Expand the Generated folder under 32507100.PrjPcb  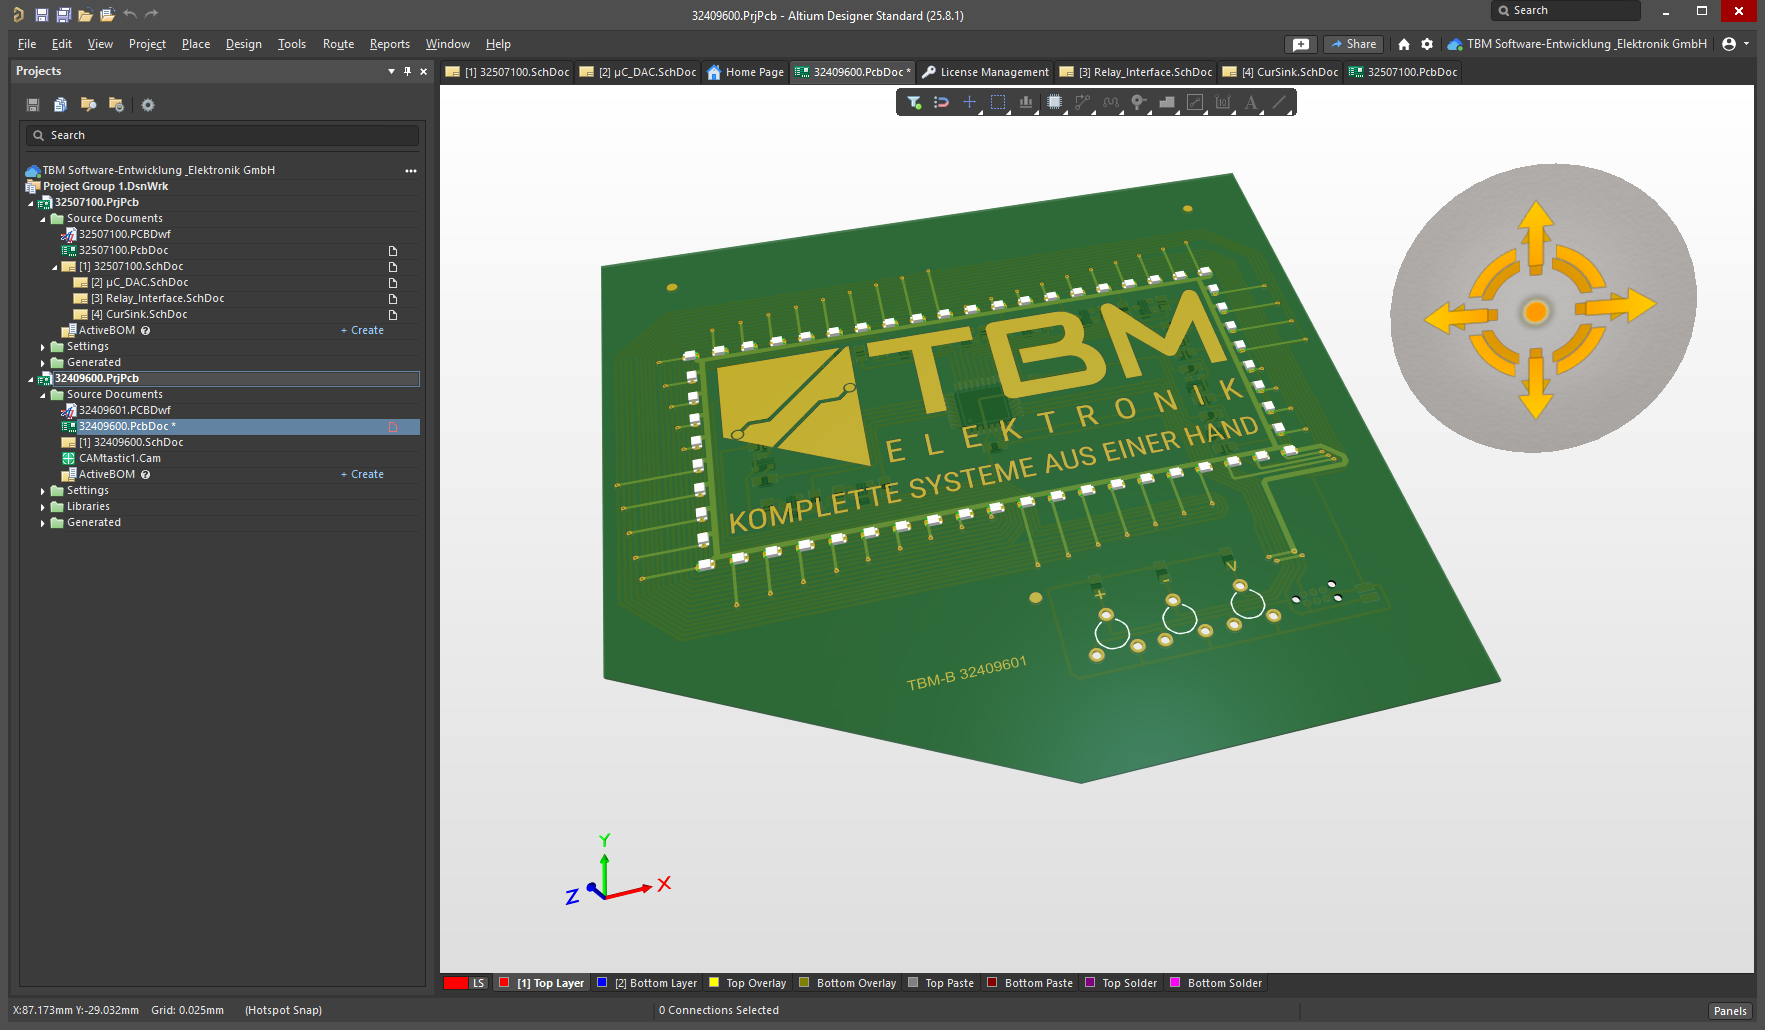click(43, 363)
